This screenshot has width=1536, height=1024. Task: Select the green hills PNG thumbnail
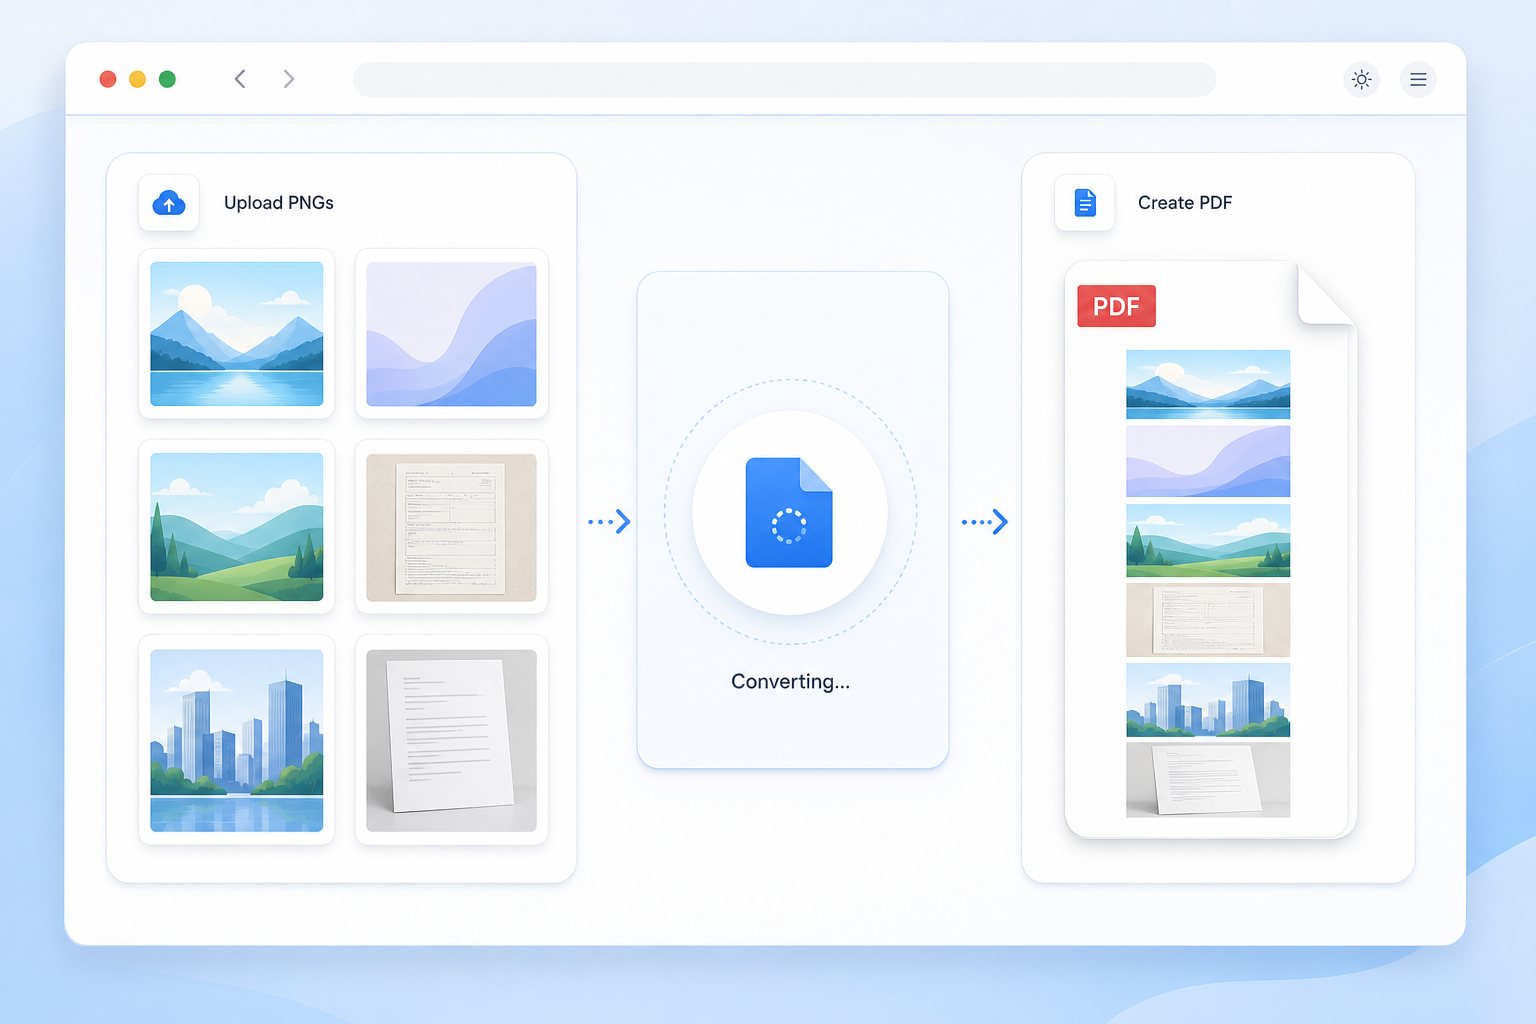(237, 527)
